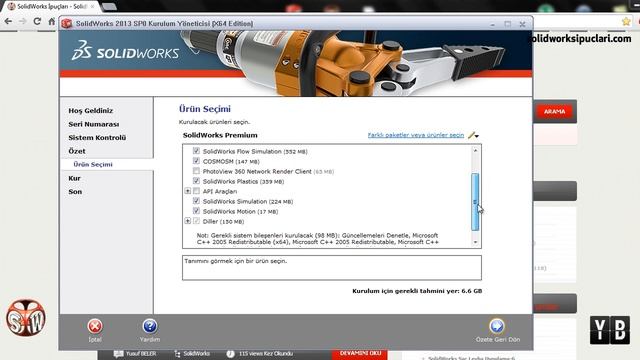Go to Sistem Kontrolü step

[97, 138]
